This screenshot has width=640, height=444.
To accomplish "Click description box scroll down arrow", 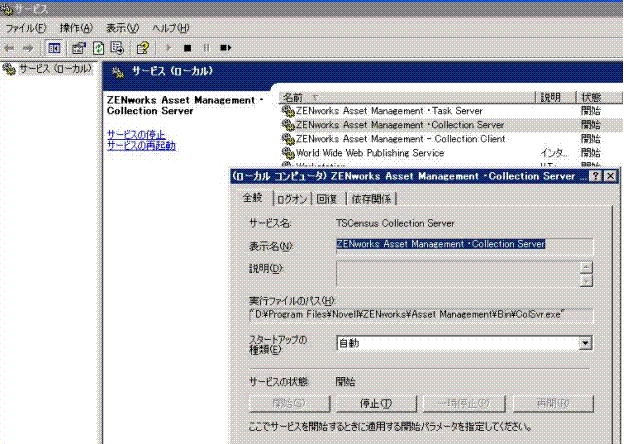I will (586, 281).
